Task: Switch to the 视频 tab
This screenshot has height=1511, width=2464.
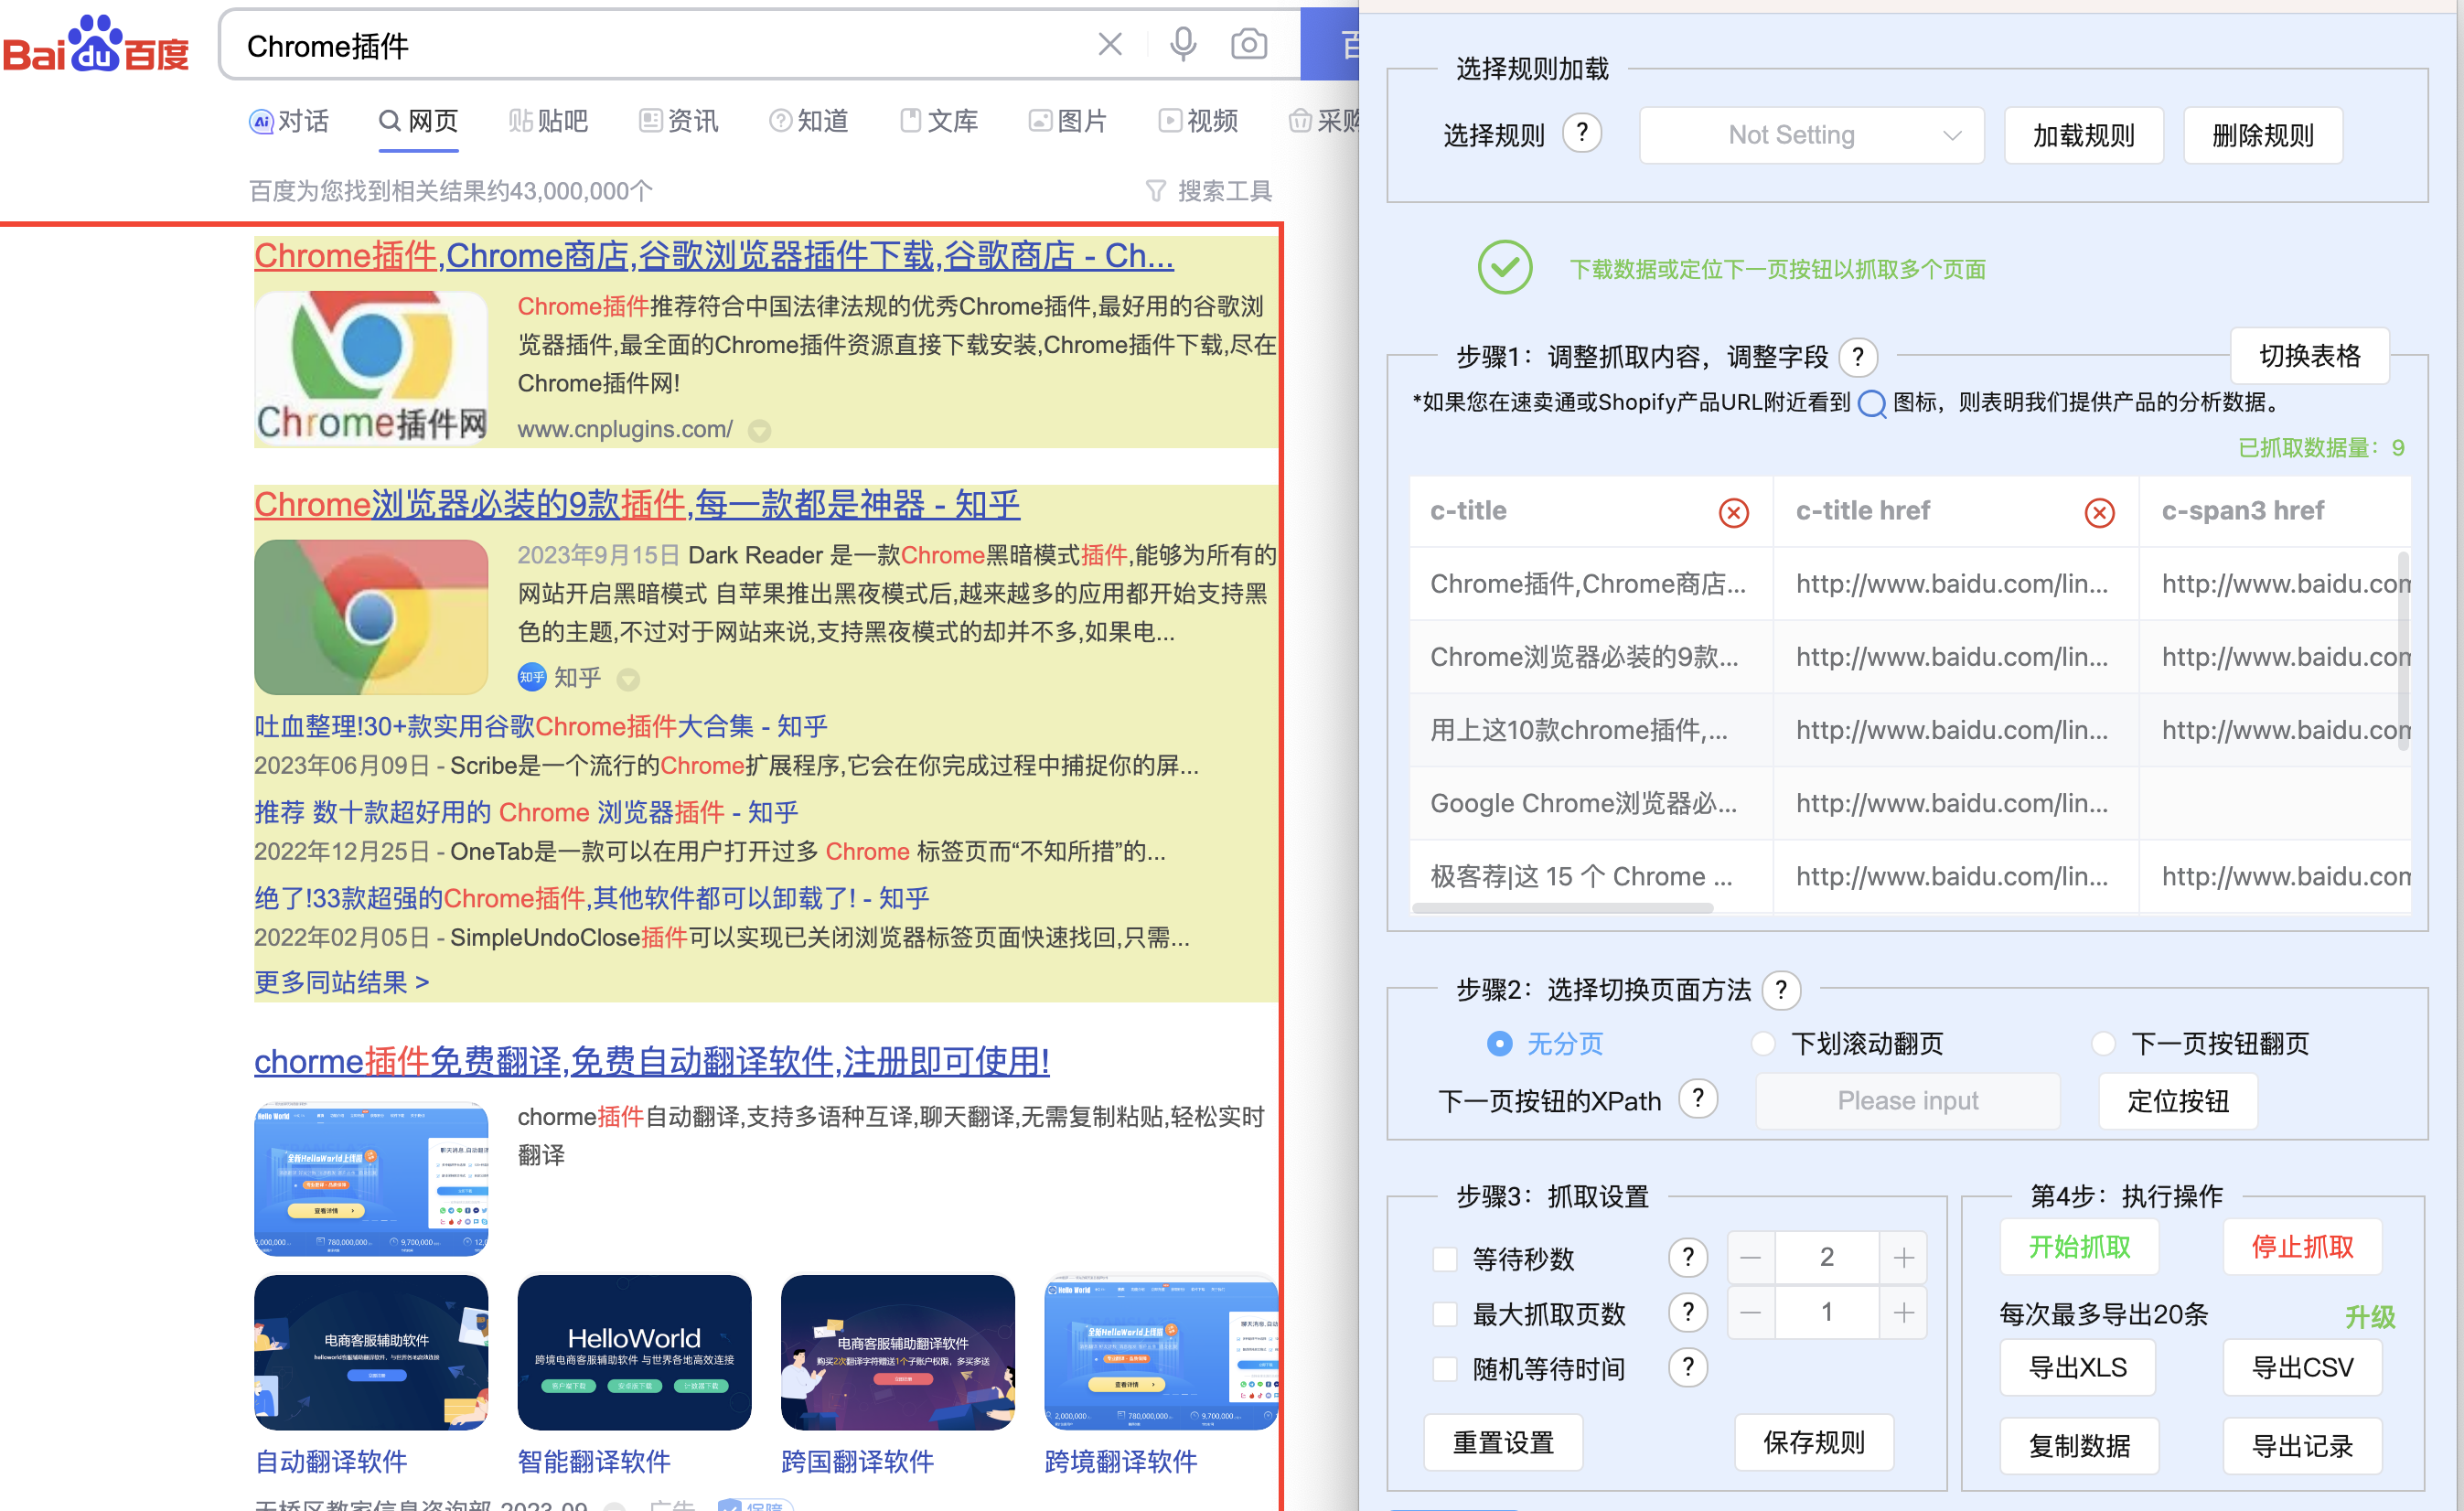Action: [1198, 121]
